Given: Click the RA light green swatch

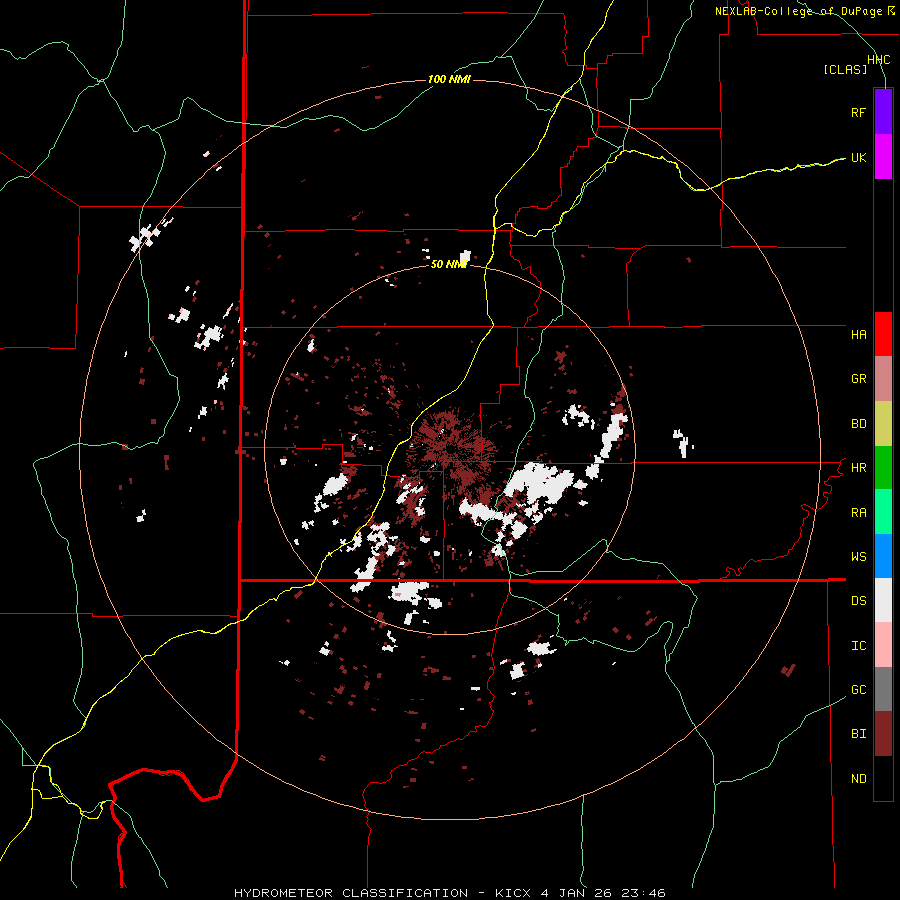Looking at the screenshot, I should 883,512.
